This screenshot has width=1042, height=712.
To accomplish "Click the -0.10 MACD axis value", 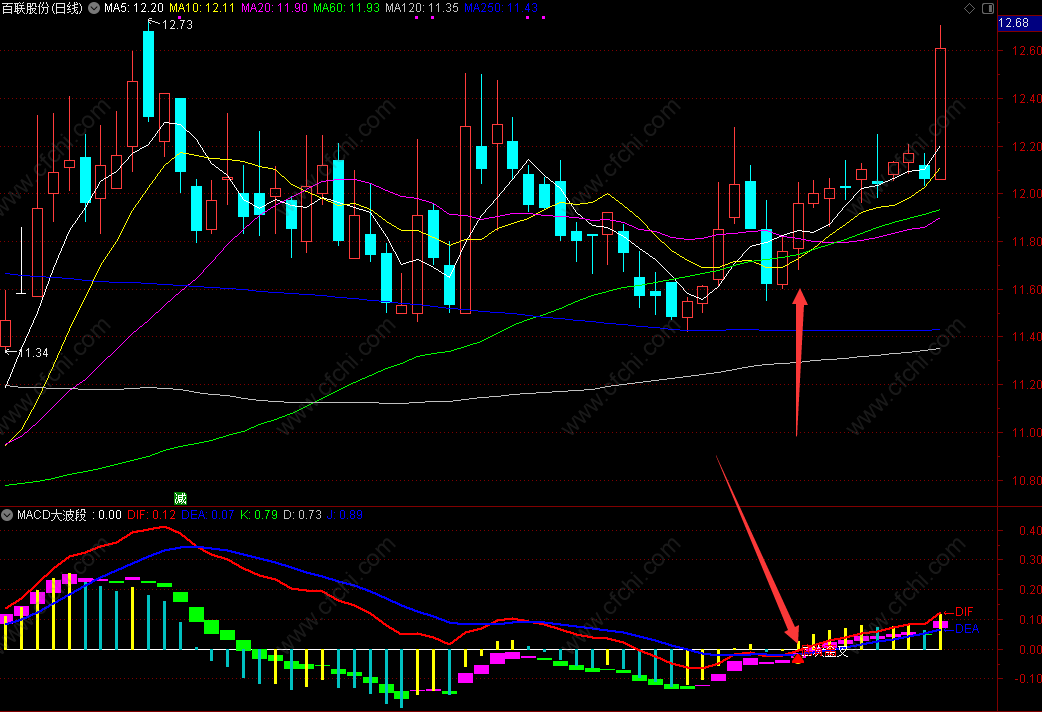I will pyautogui.click(x=1028, y=679).
